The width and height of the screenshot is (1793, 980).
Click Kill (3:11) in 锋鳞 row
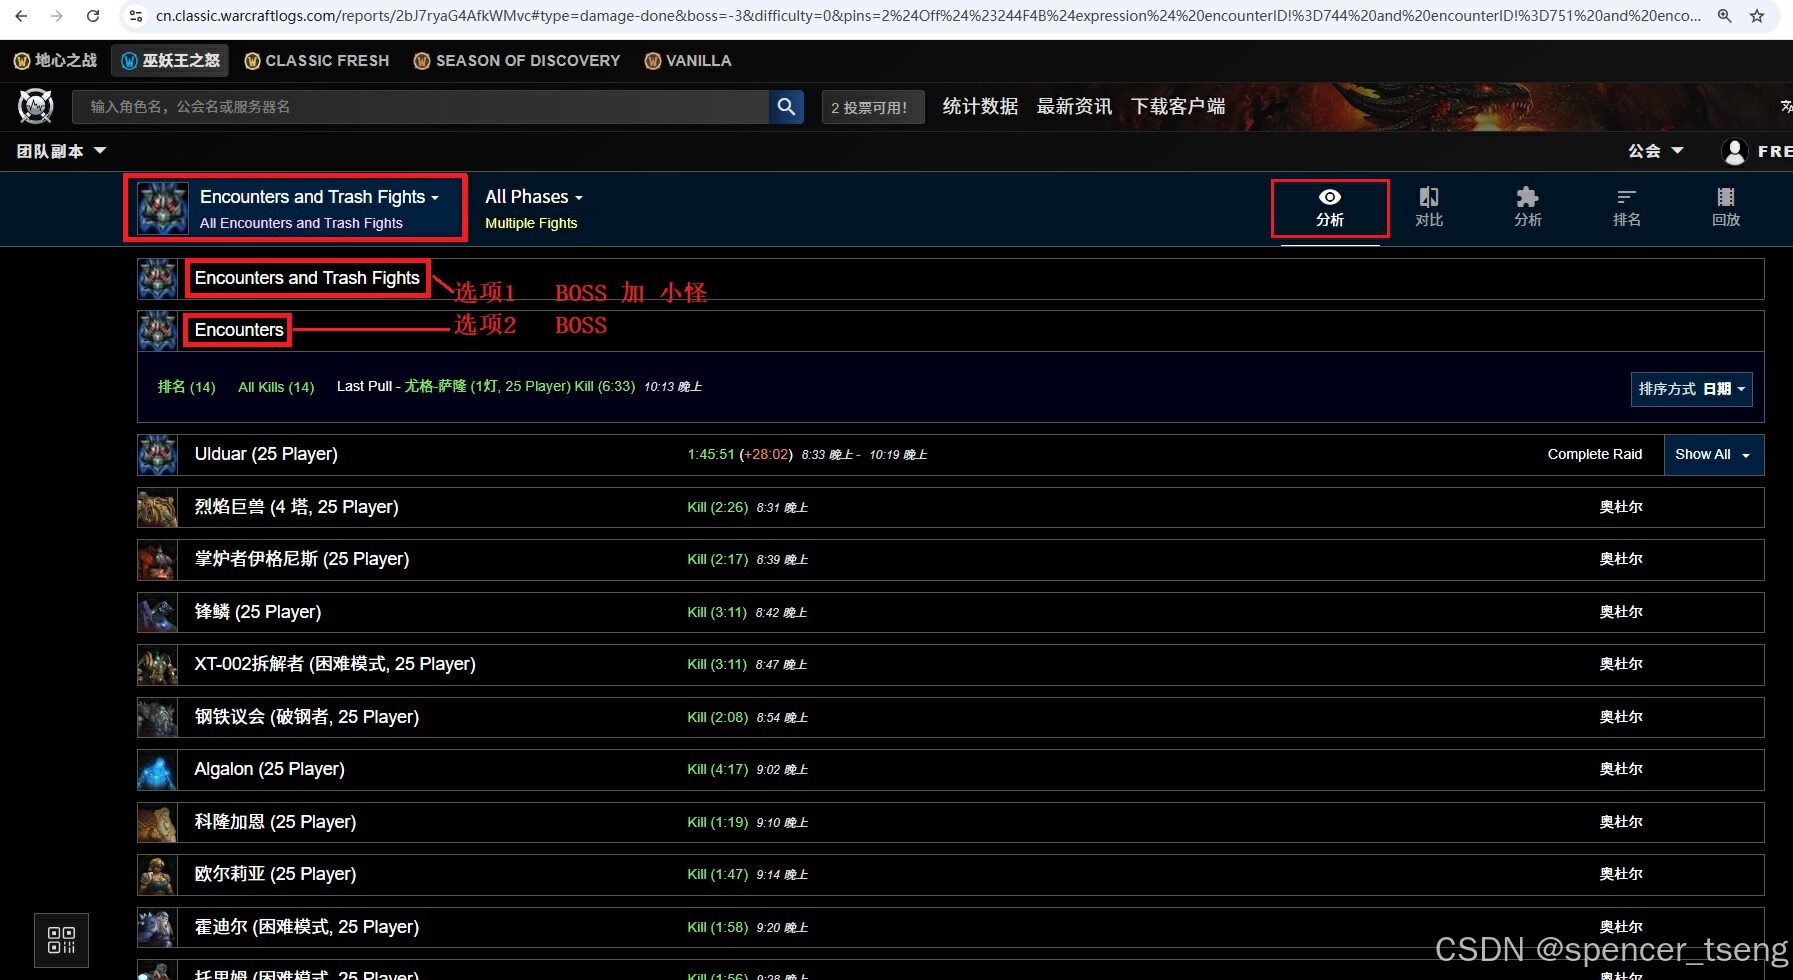coord(717,612)
